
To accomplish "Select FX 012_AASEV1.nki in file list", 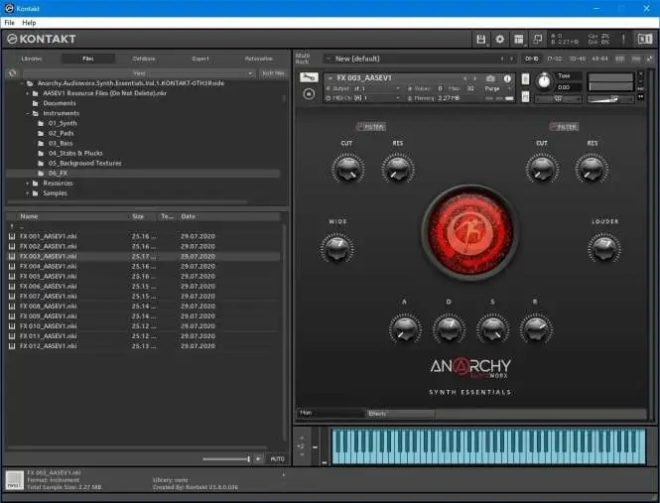I will coord(144,346).
